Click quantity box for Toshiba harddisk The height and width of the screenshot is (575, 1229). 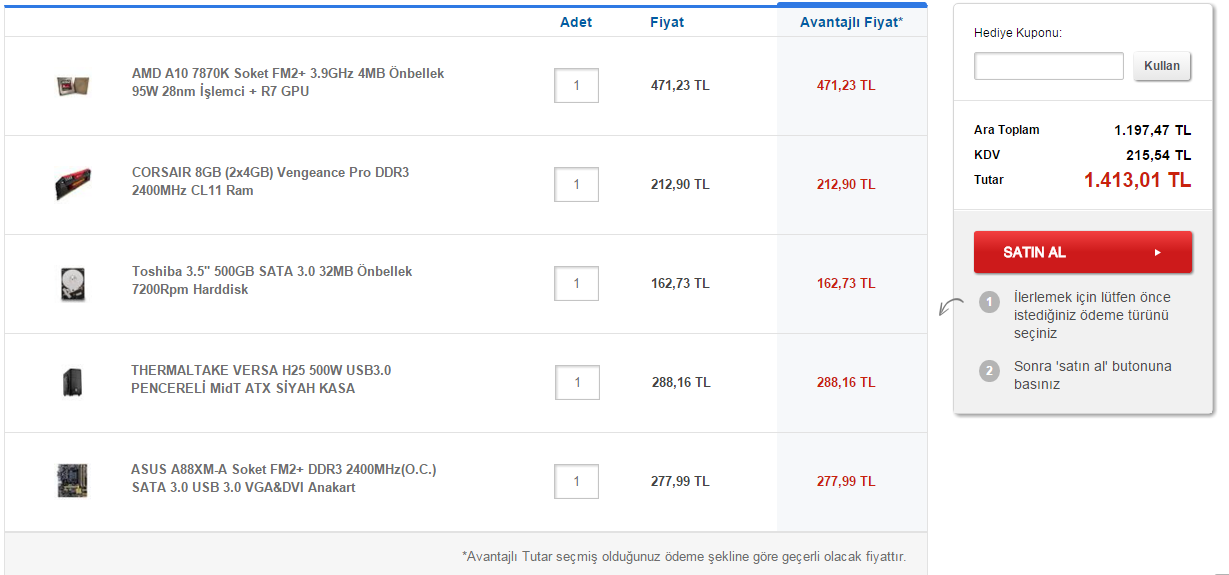pyautogui.click(x=577, y=283)
